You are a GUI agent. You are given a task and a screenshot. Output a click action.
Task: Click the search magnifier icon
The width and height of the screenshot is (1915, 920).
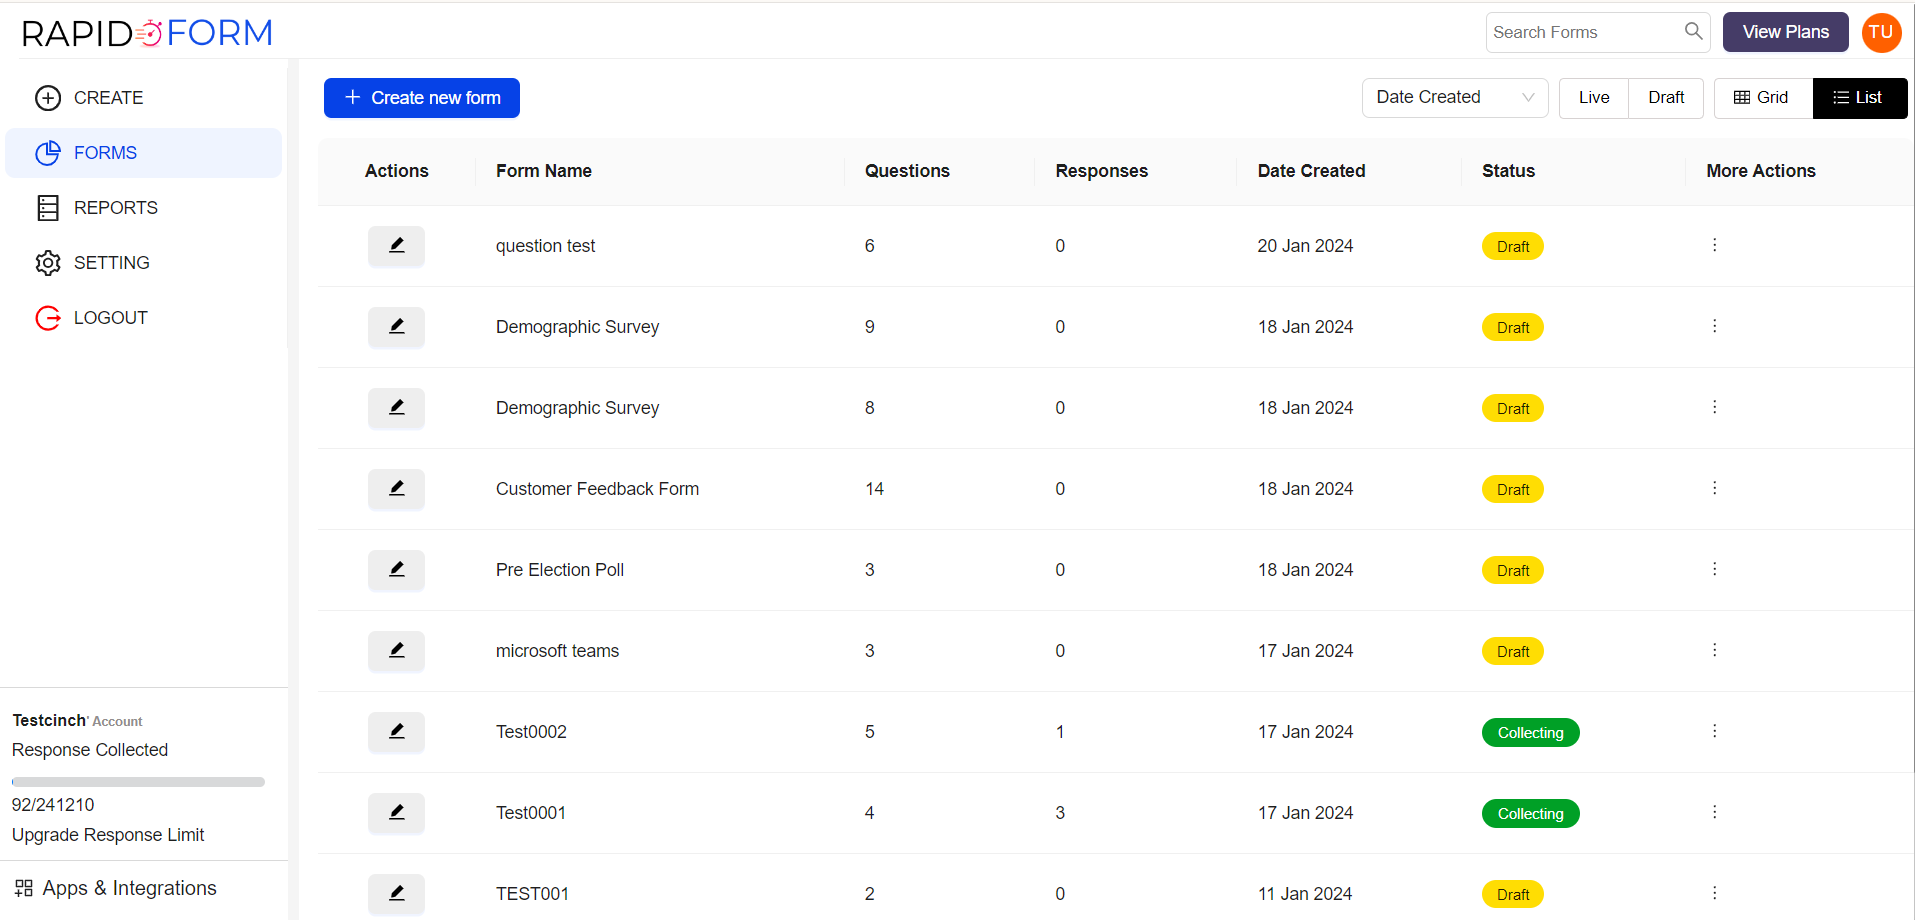(1693, 31)
